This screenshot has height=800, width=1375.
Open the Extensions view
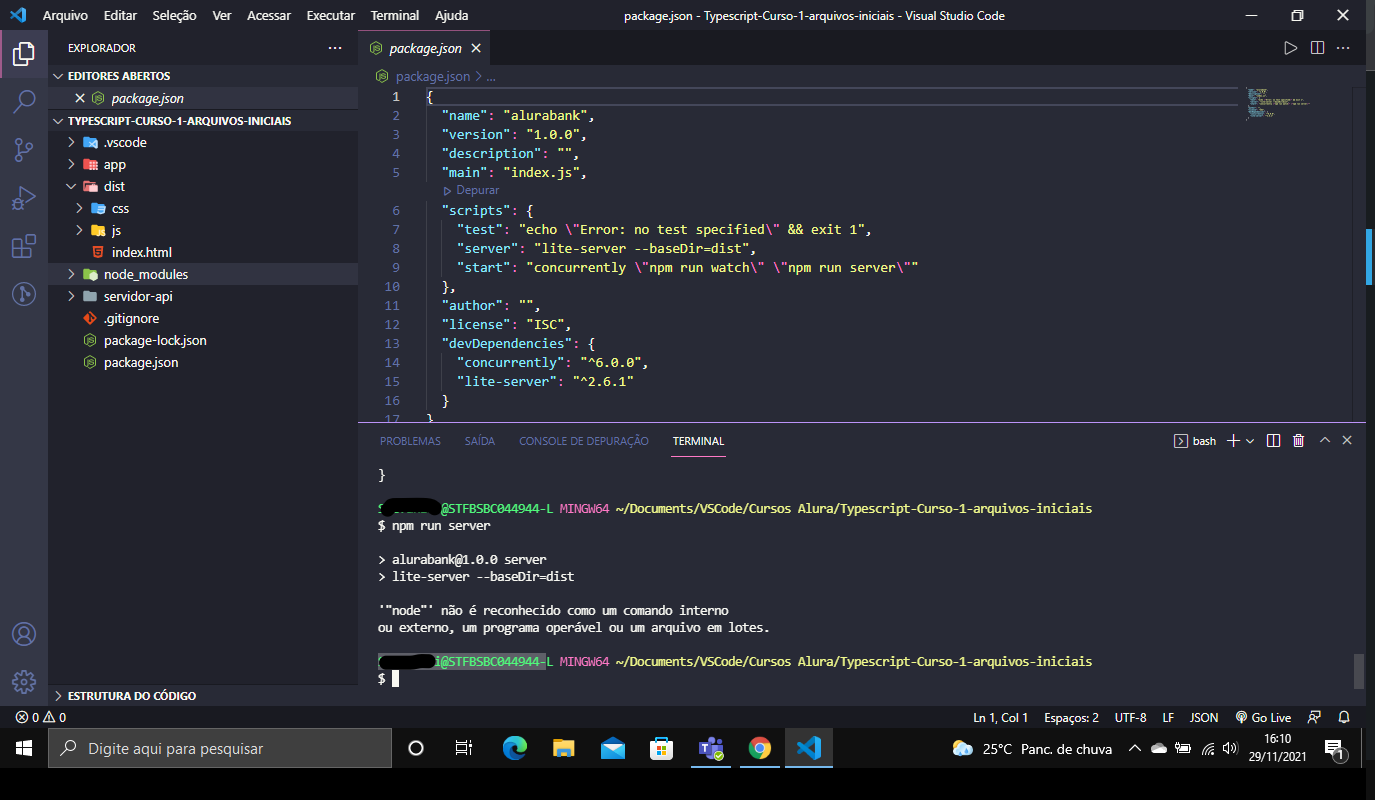[x=24, y=246]
